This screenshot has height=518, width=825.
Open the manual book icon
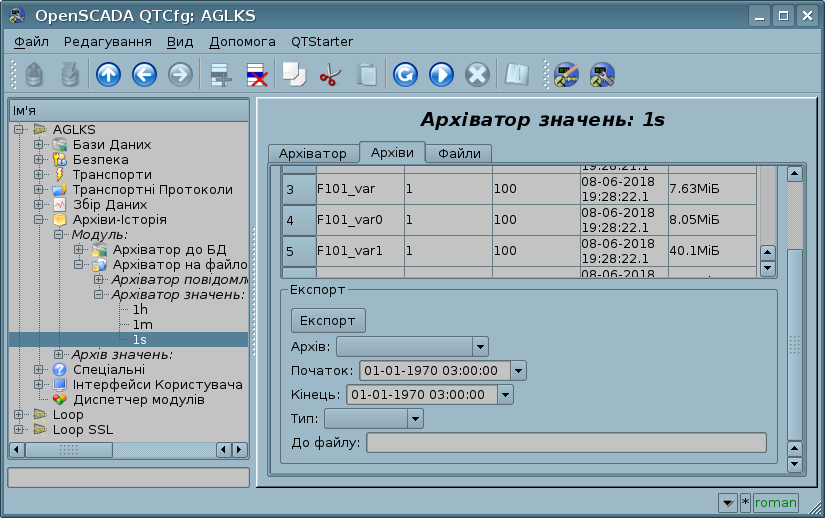coord(517,74)
